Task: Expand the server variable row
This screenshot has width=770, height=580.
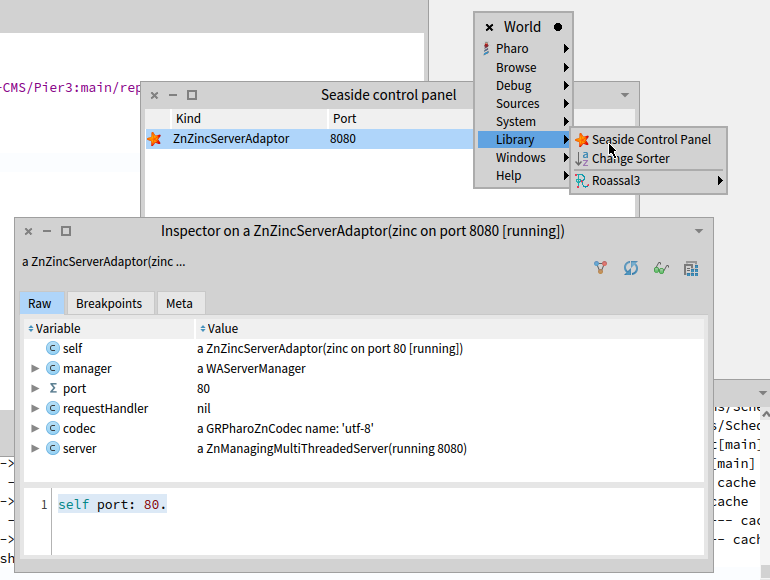Action: (35, 448)
